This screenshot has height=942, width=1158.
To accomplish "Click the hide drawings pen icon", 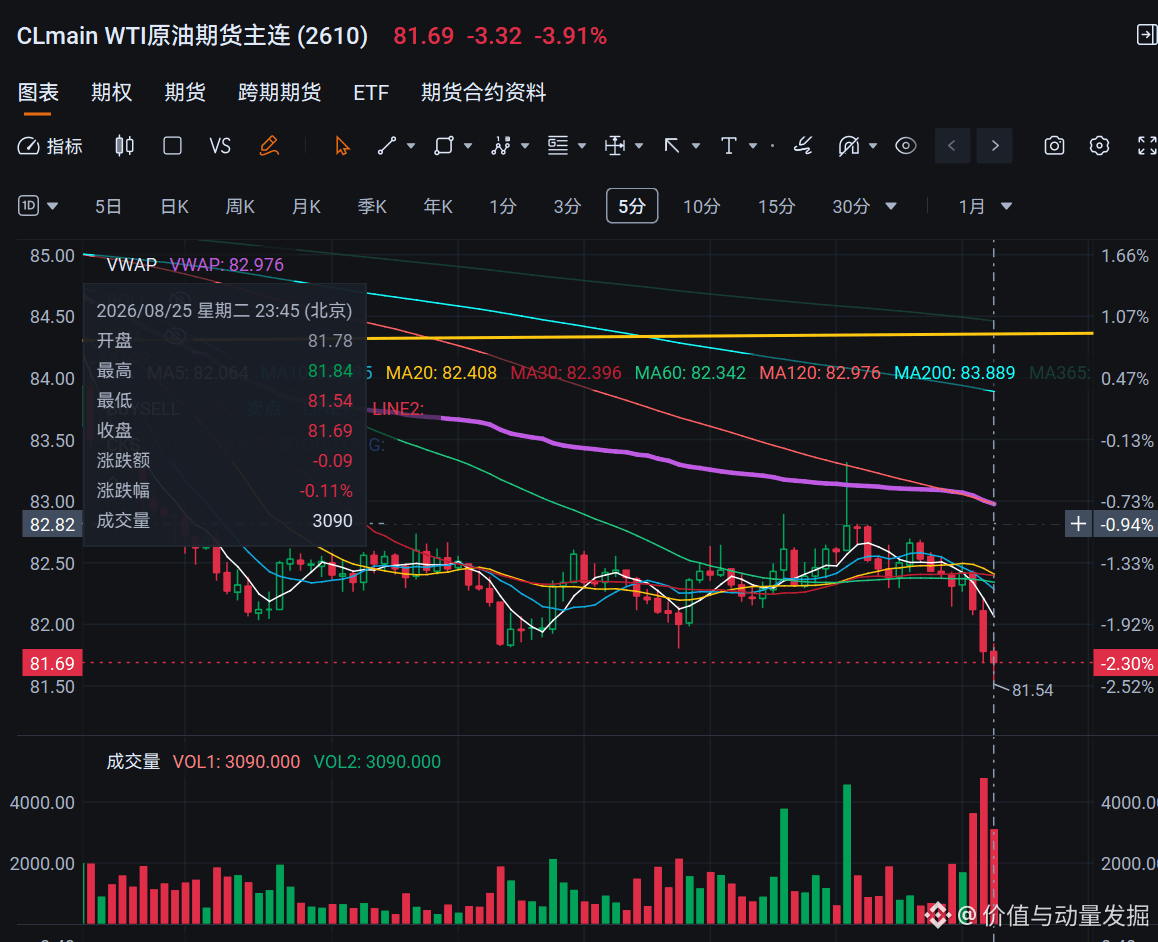I will 849,145.
